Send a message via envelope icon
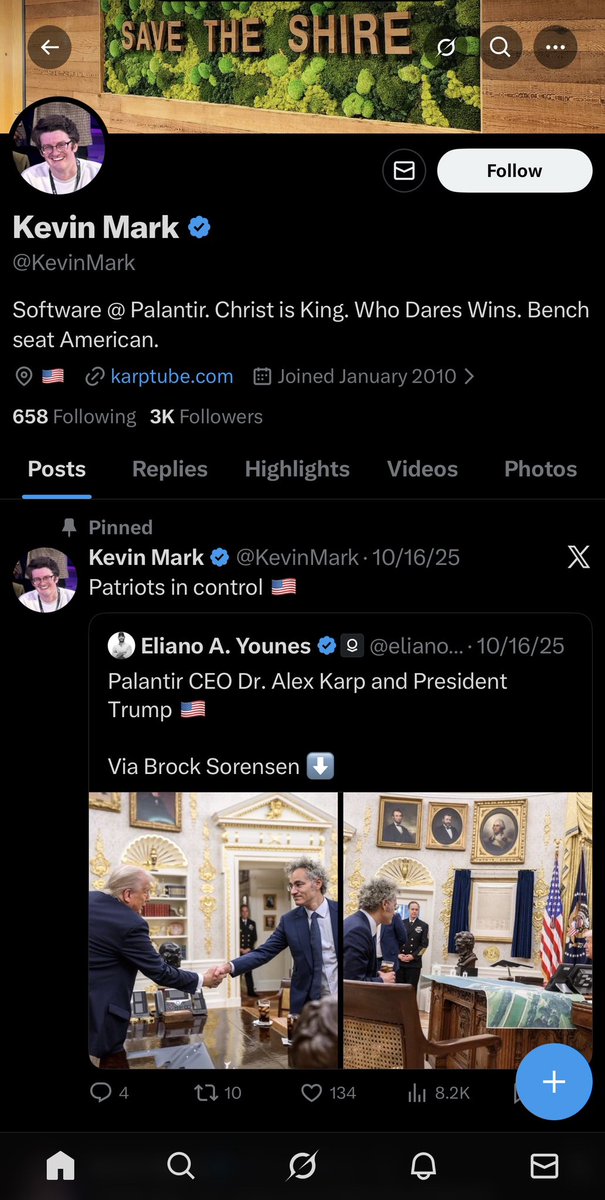 [404, 171]
